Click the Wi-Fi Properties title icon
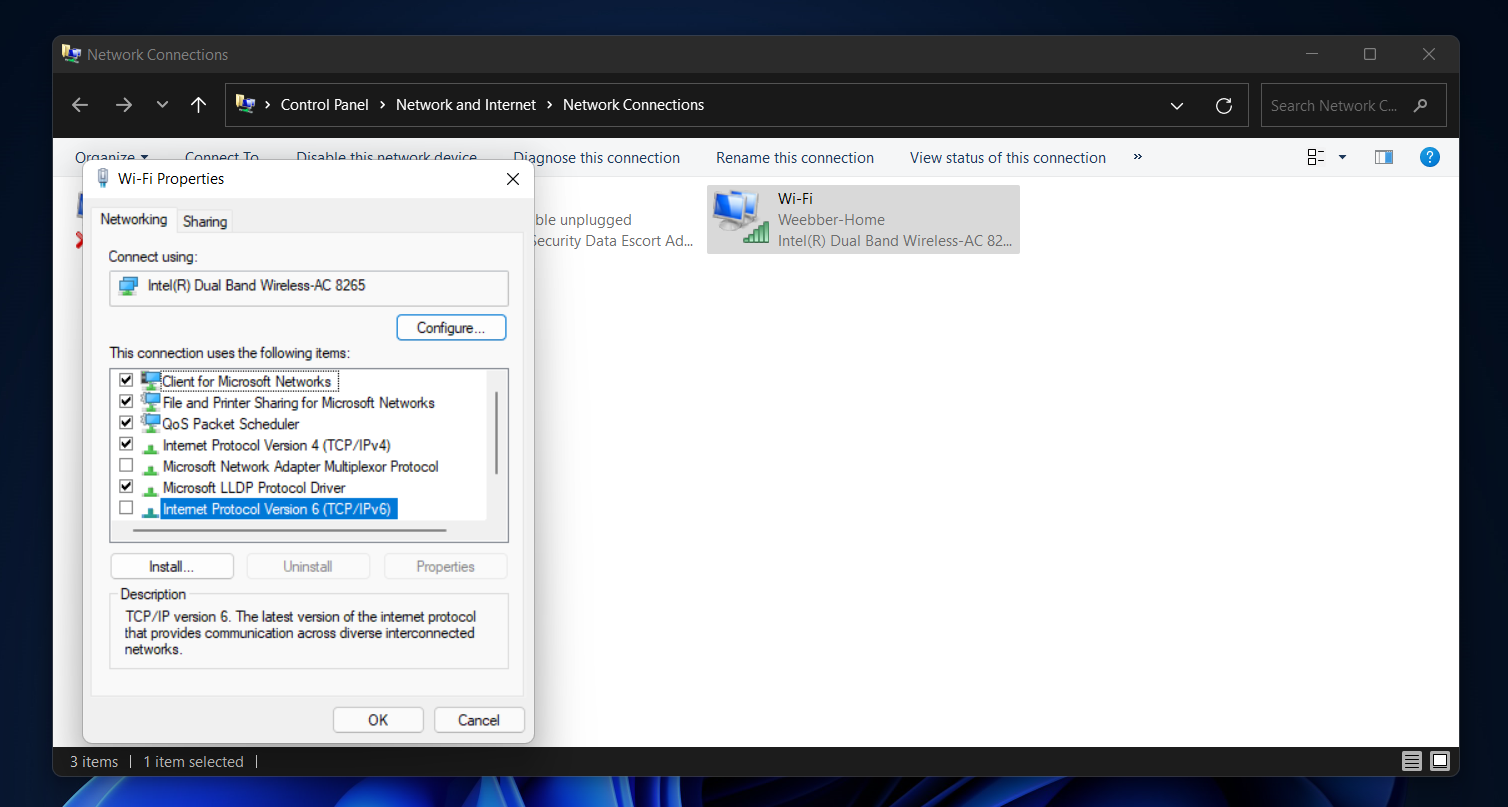This screenshot has height=807, width=1508. (x=102, y=178)
